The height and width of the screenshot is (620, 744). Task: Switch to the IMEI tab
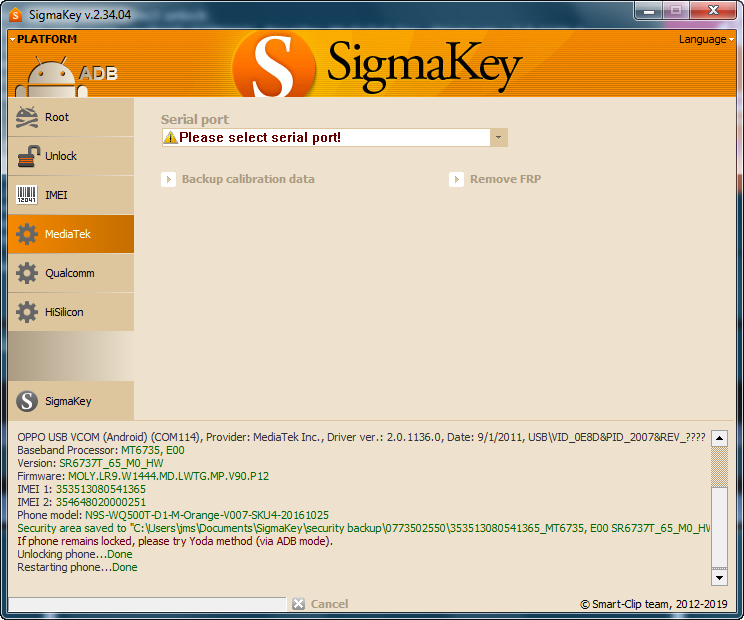tap(71, 195)
